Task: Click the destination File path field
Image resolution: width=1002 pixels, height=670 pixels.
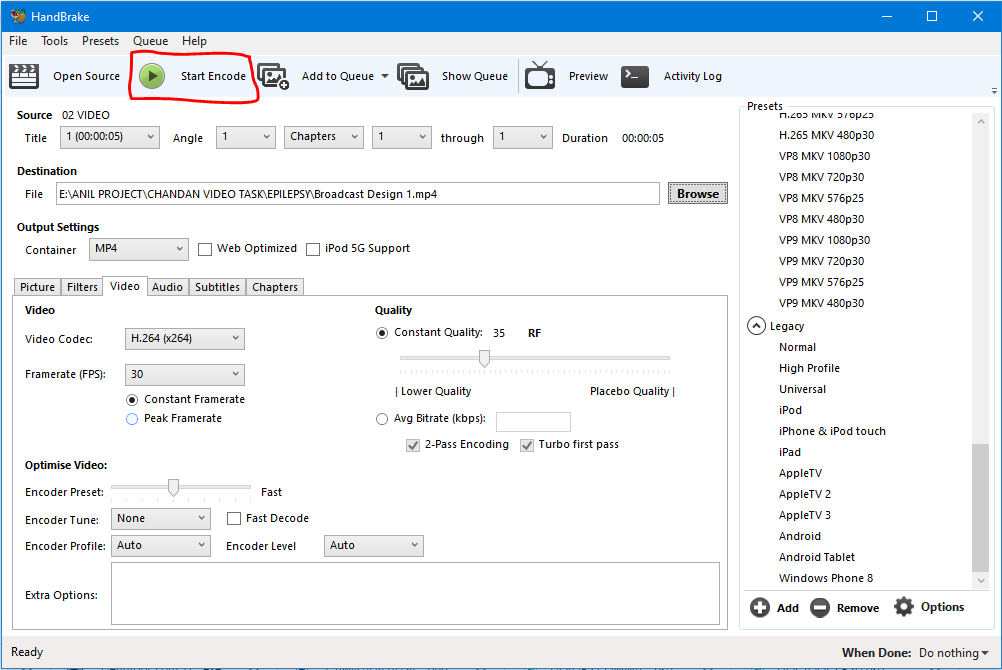Action: coord(358,194)
